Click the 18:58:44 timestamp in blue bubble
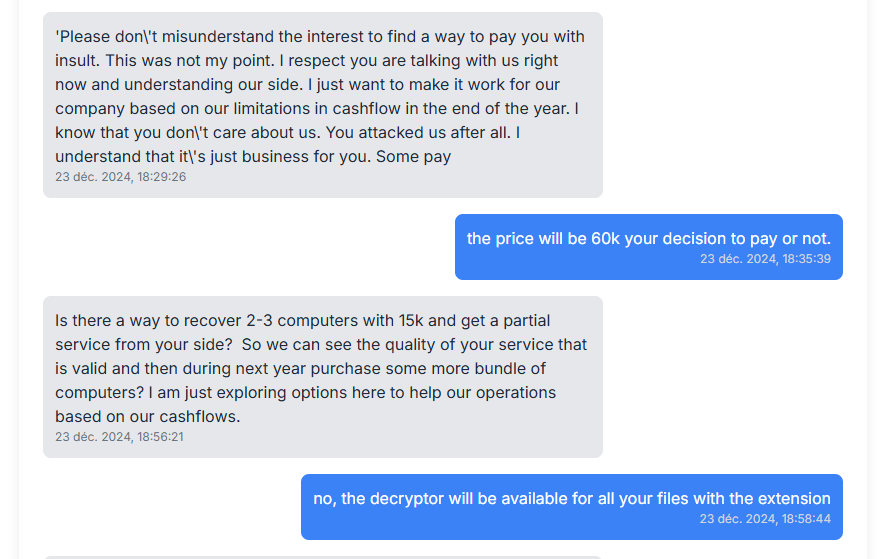Screen dimensions: 886x559 [x=765, y=519]
